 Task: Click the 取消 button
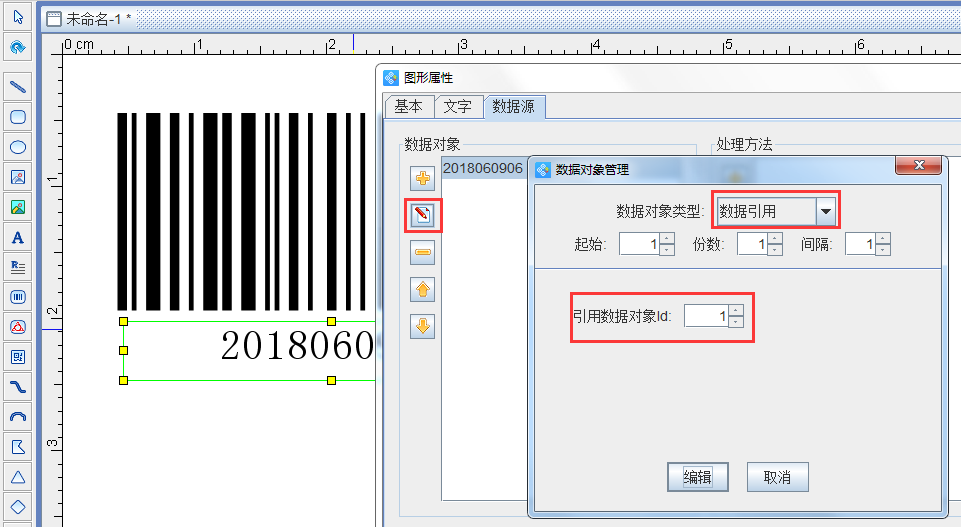pyautogui.click(x=777, y=477)
